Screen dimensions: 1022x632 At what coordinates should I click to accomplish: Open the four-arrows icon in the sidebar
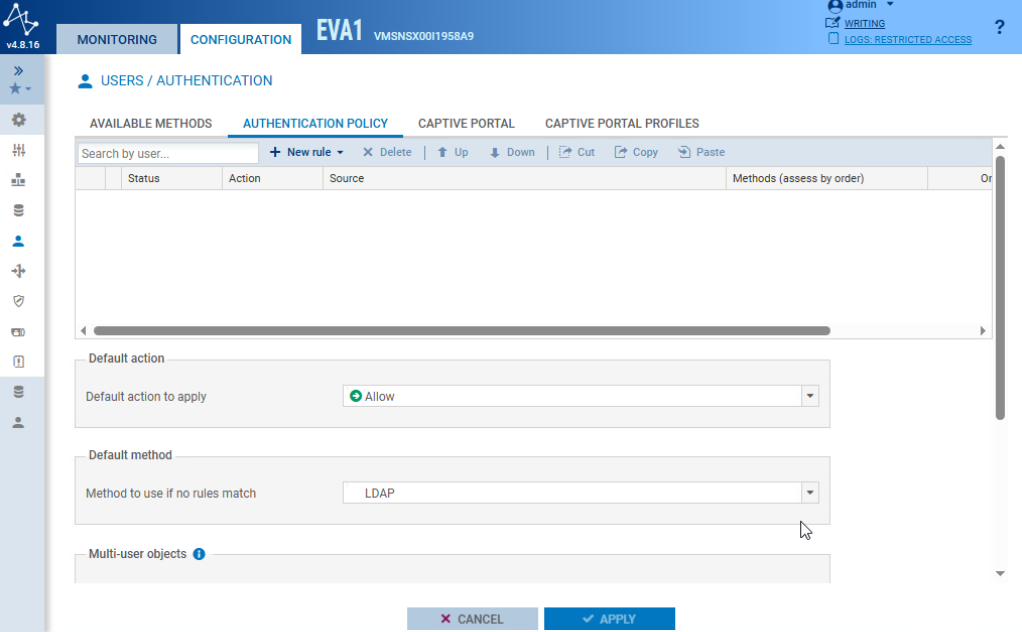[19, 271]
